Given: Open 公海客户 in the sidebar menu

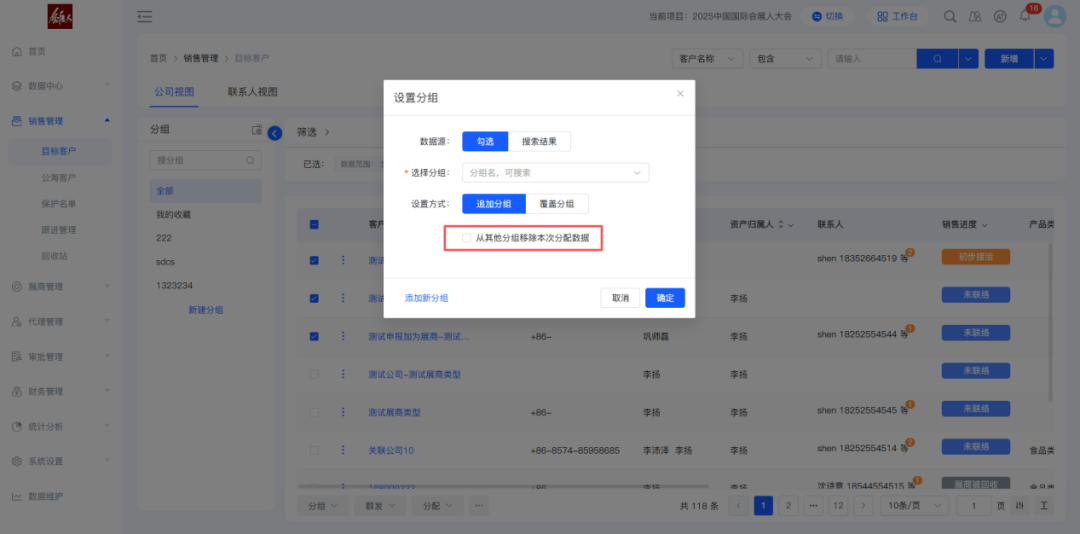Looking at the screenshot, I should [59, 178].
